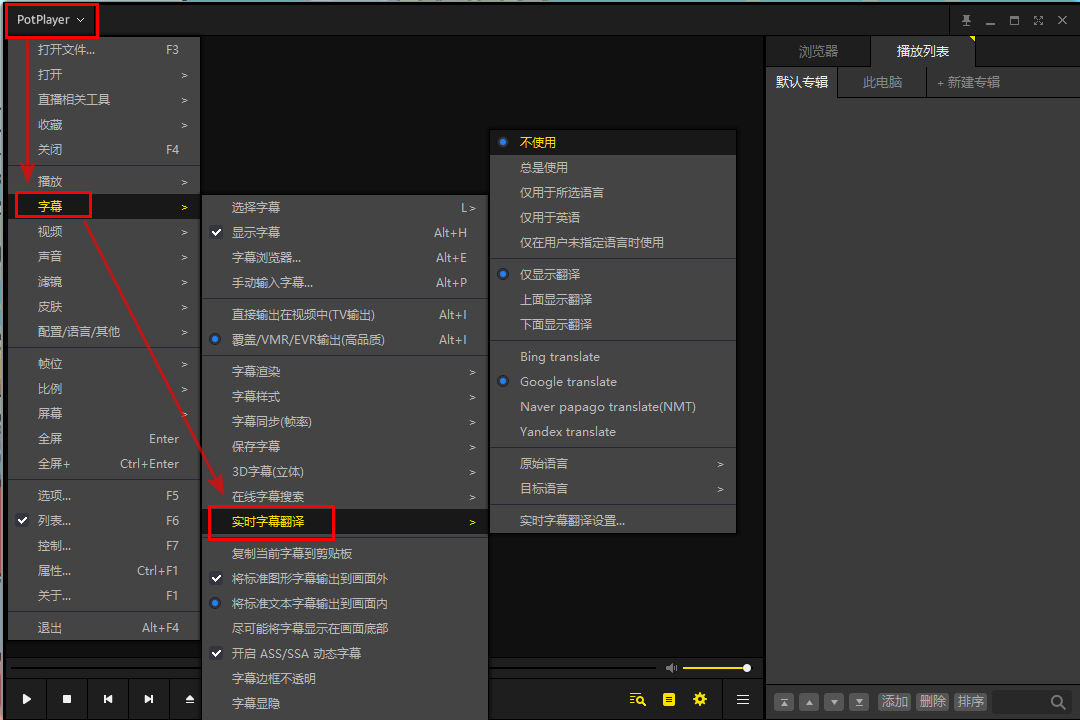Go to next track button

click(x=149, y=699)
